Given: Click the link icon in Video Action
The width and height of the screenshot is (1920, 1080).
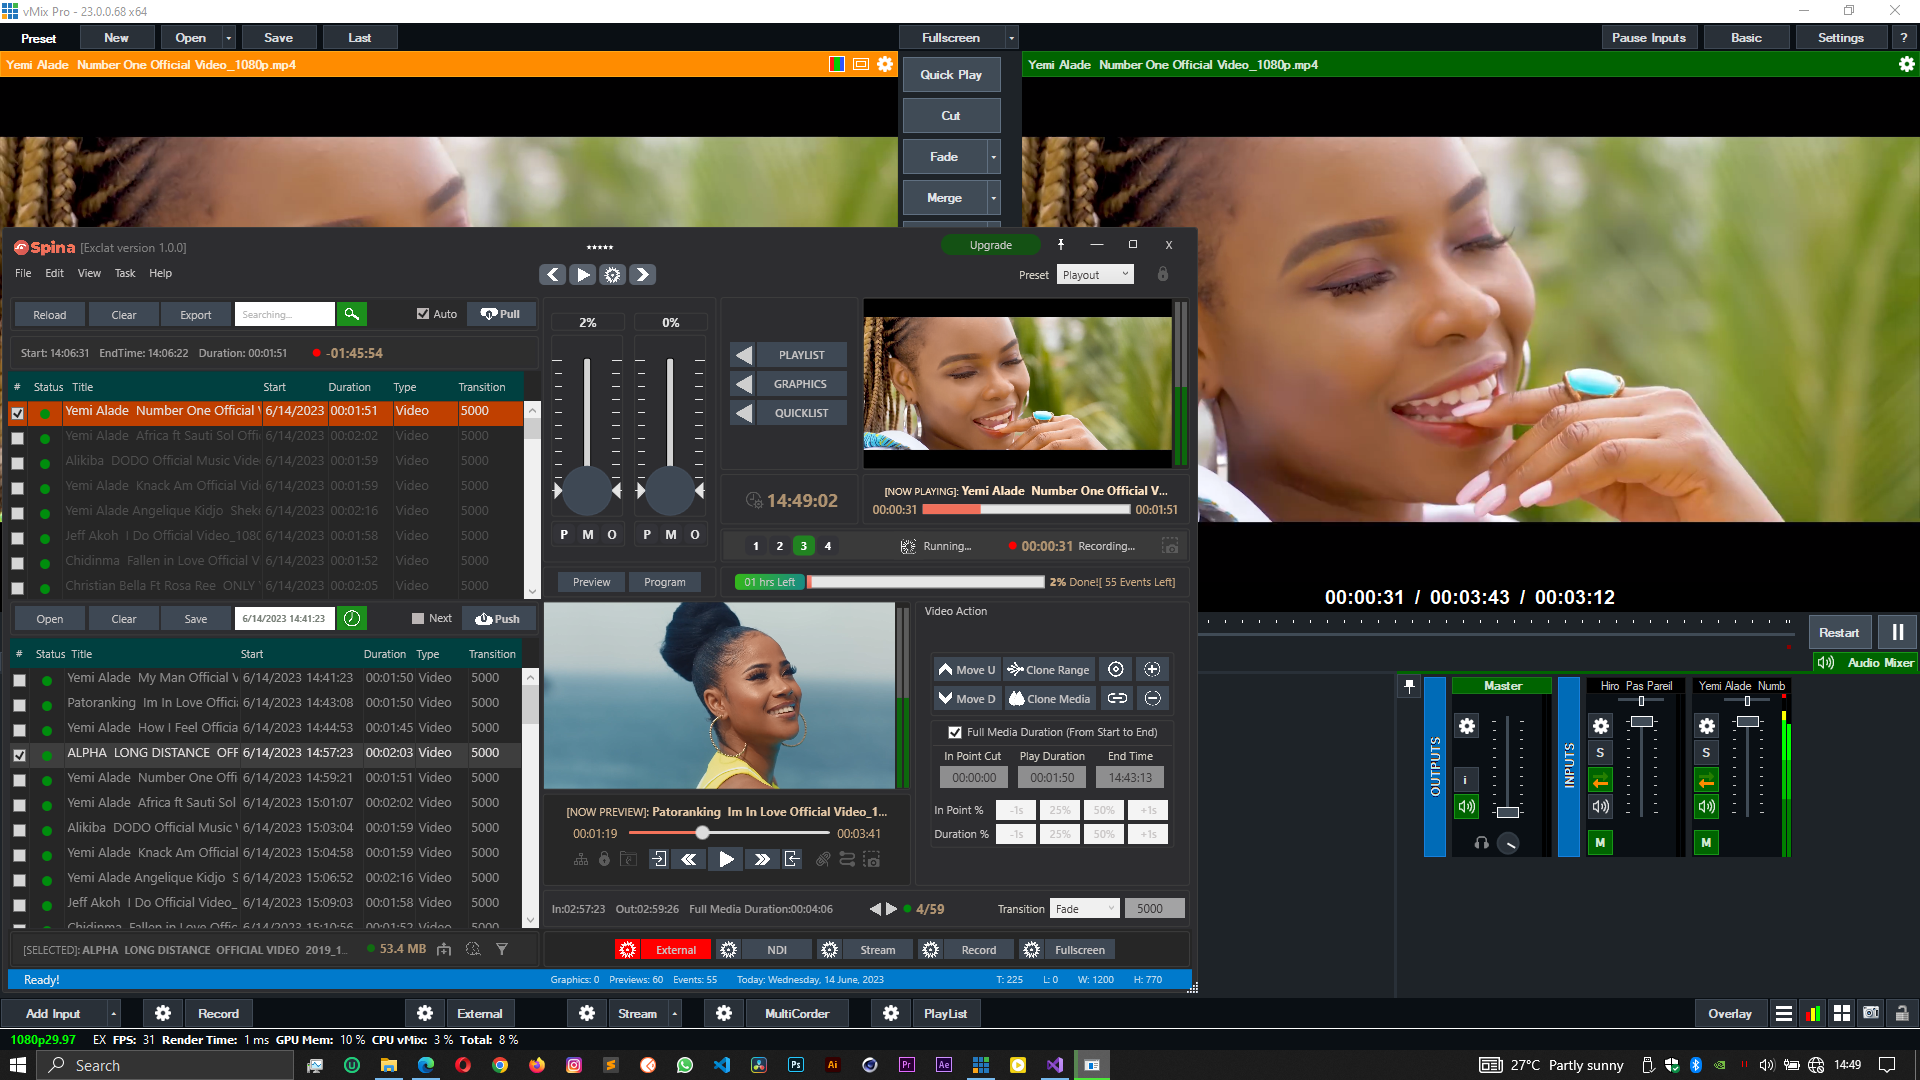Looking at the screenshot, I should tap(1117, 699).
